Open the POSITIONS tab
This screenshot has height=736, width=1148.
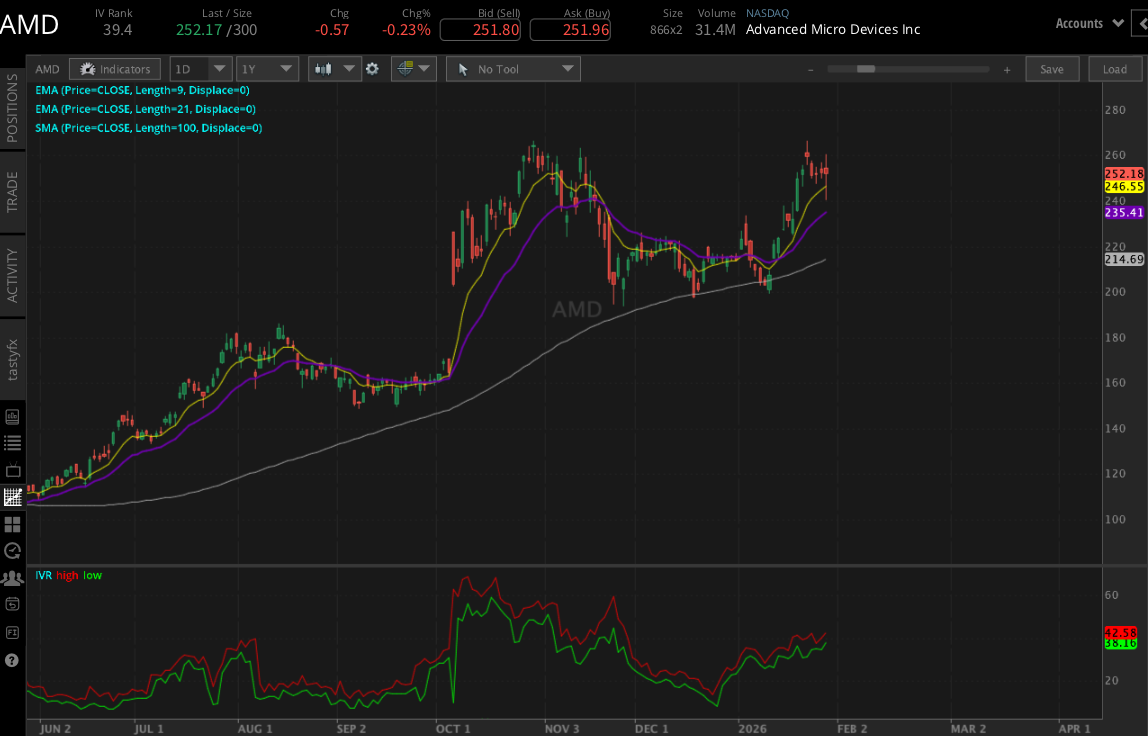click(11, 110)
